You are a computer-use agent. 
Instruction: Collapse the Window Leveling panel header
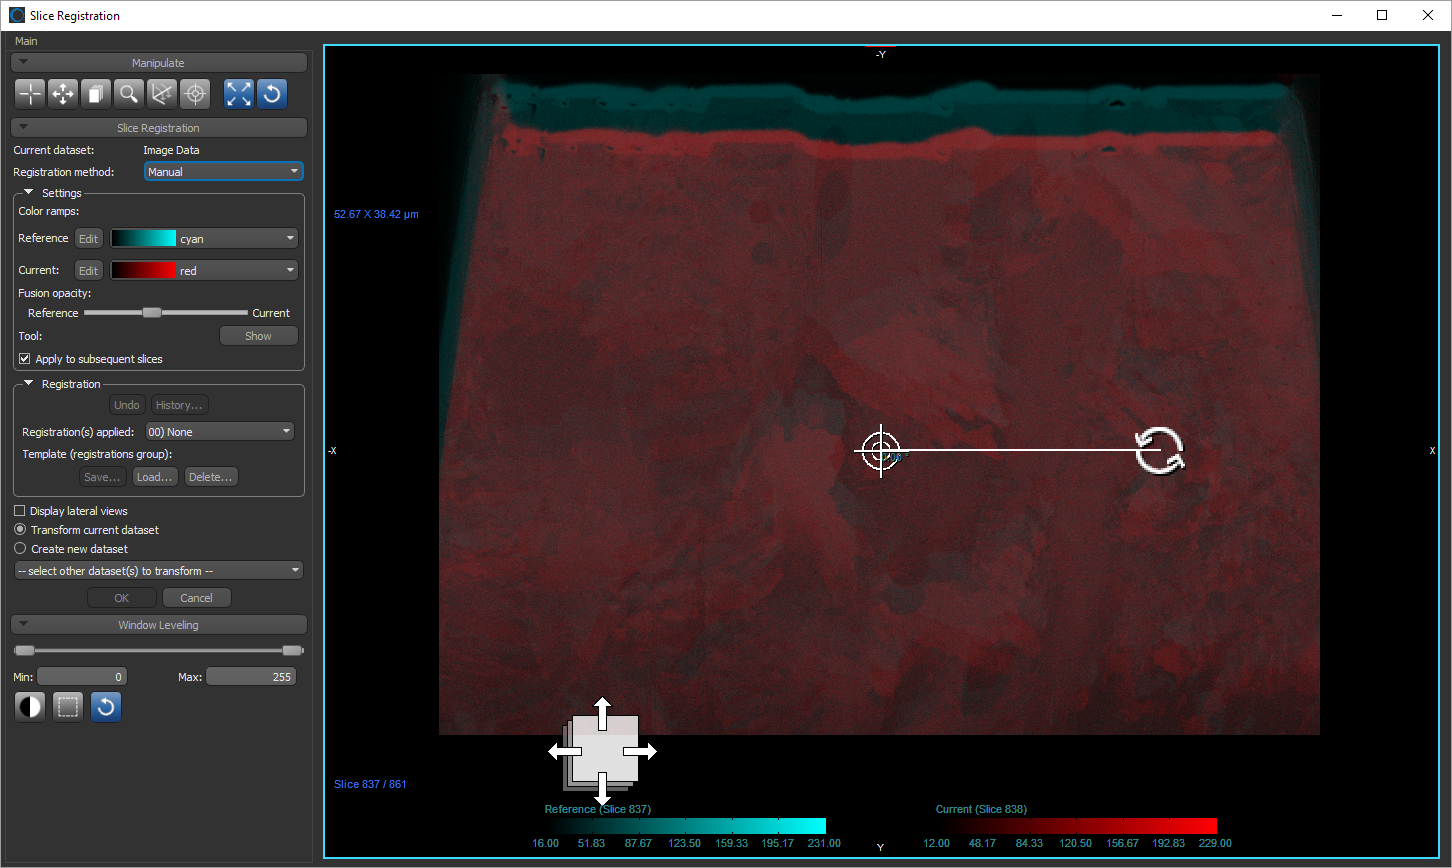[158, 625]
